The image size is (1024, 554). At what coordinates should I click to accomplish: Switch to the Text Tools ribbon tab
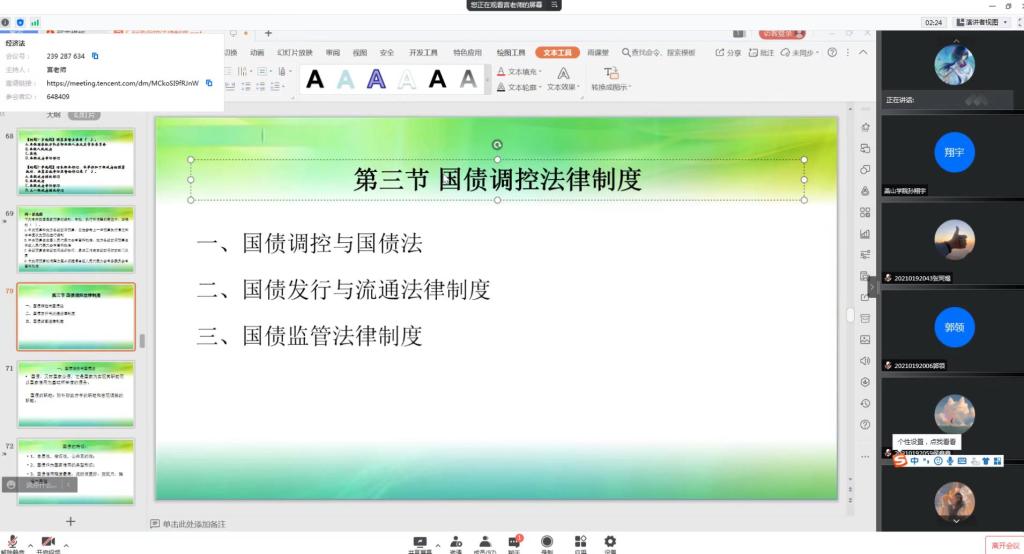(x=557, y=52)
